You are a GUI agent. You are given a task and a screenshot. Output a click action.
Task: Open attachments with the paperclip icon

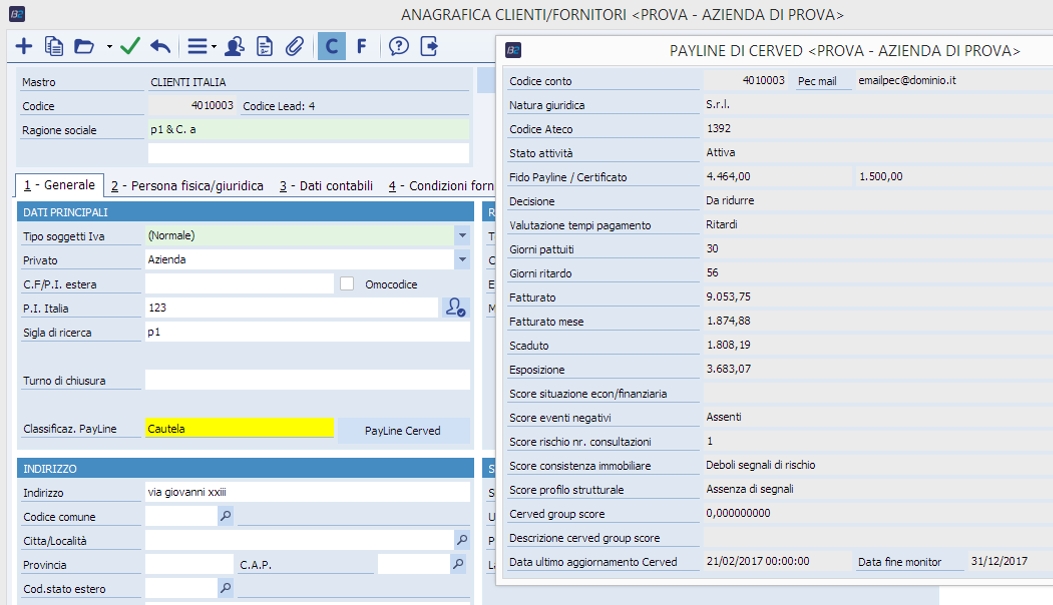point(294,46)
